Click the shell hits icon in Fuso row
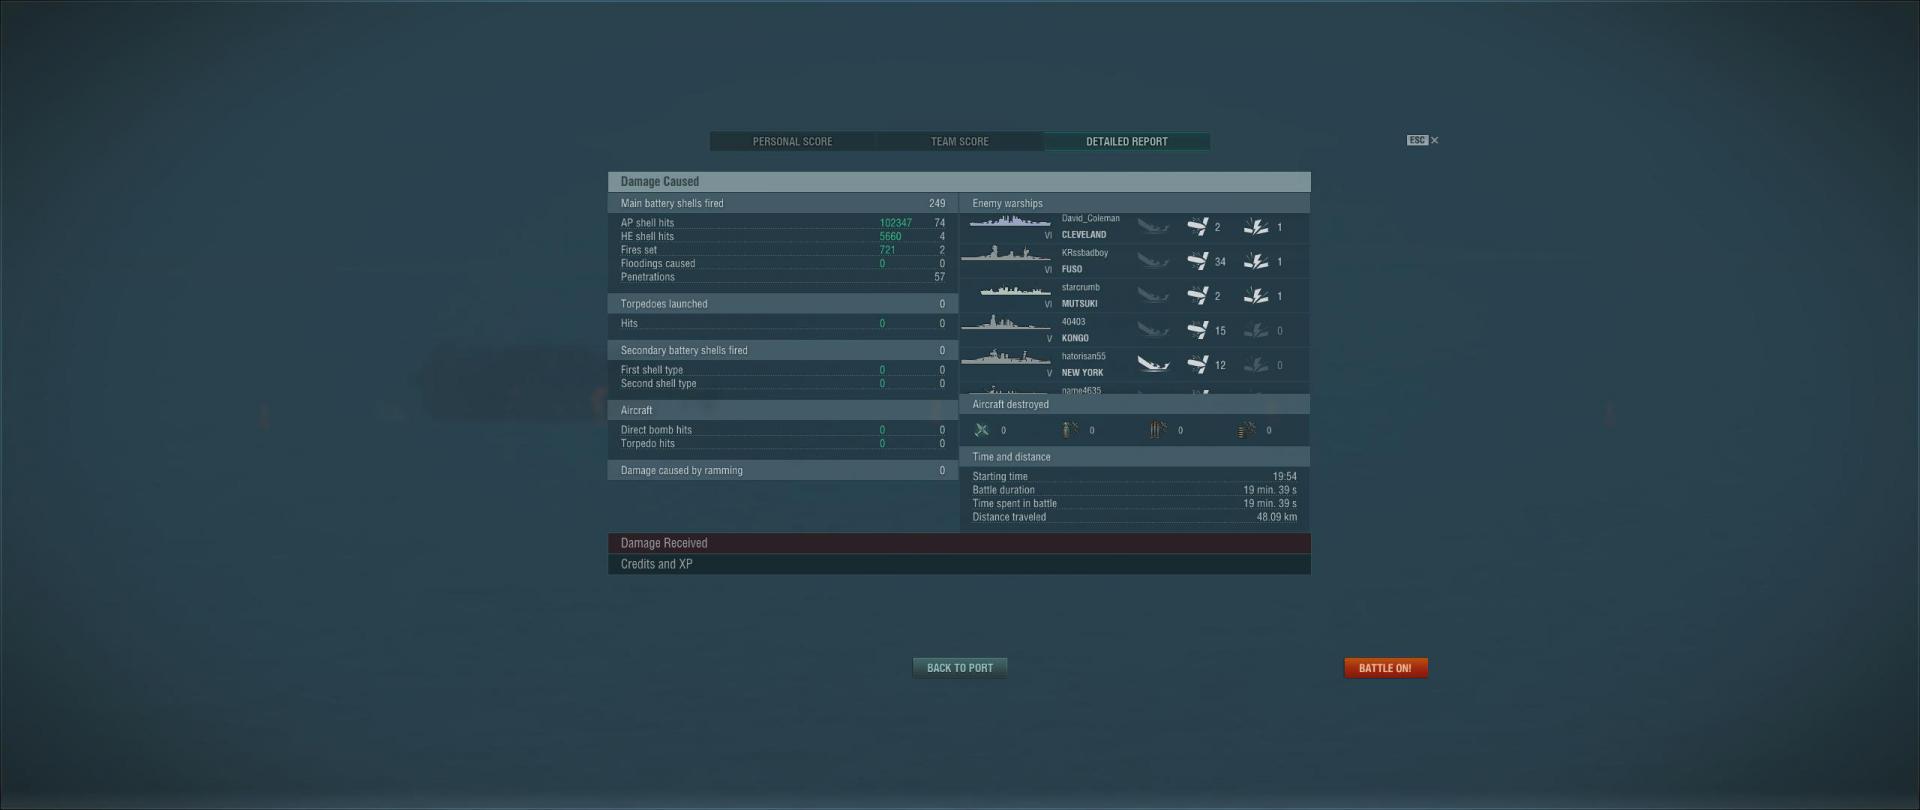The image size is (1920, 810). click(x=1197, y=261)
